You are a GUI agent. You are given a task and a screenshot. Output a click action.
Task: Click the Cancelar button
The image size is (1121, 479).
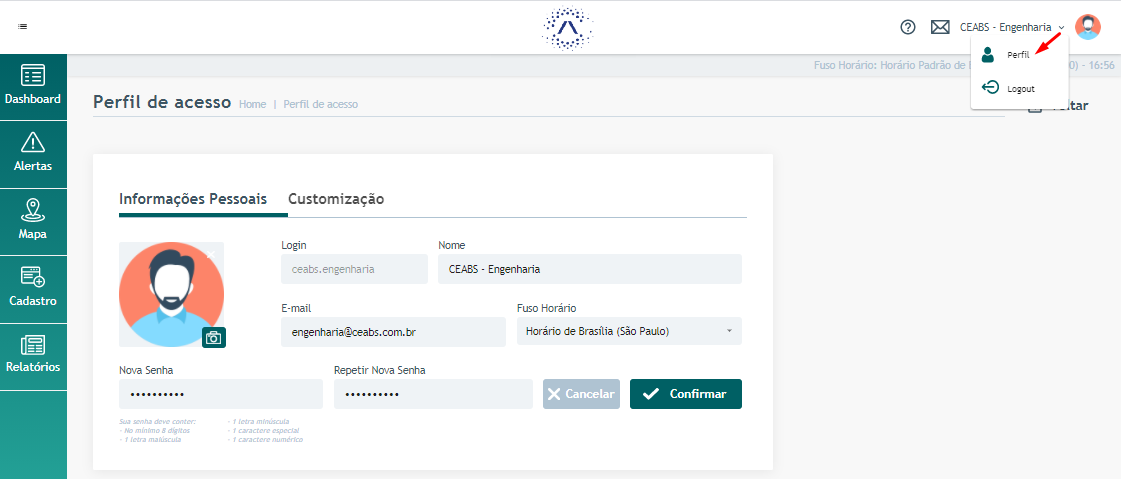[x=581, y=394]
